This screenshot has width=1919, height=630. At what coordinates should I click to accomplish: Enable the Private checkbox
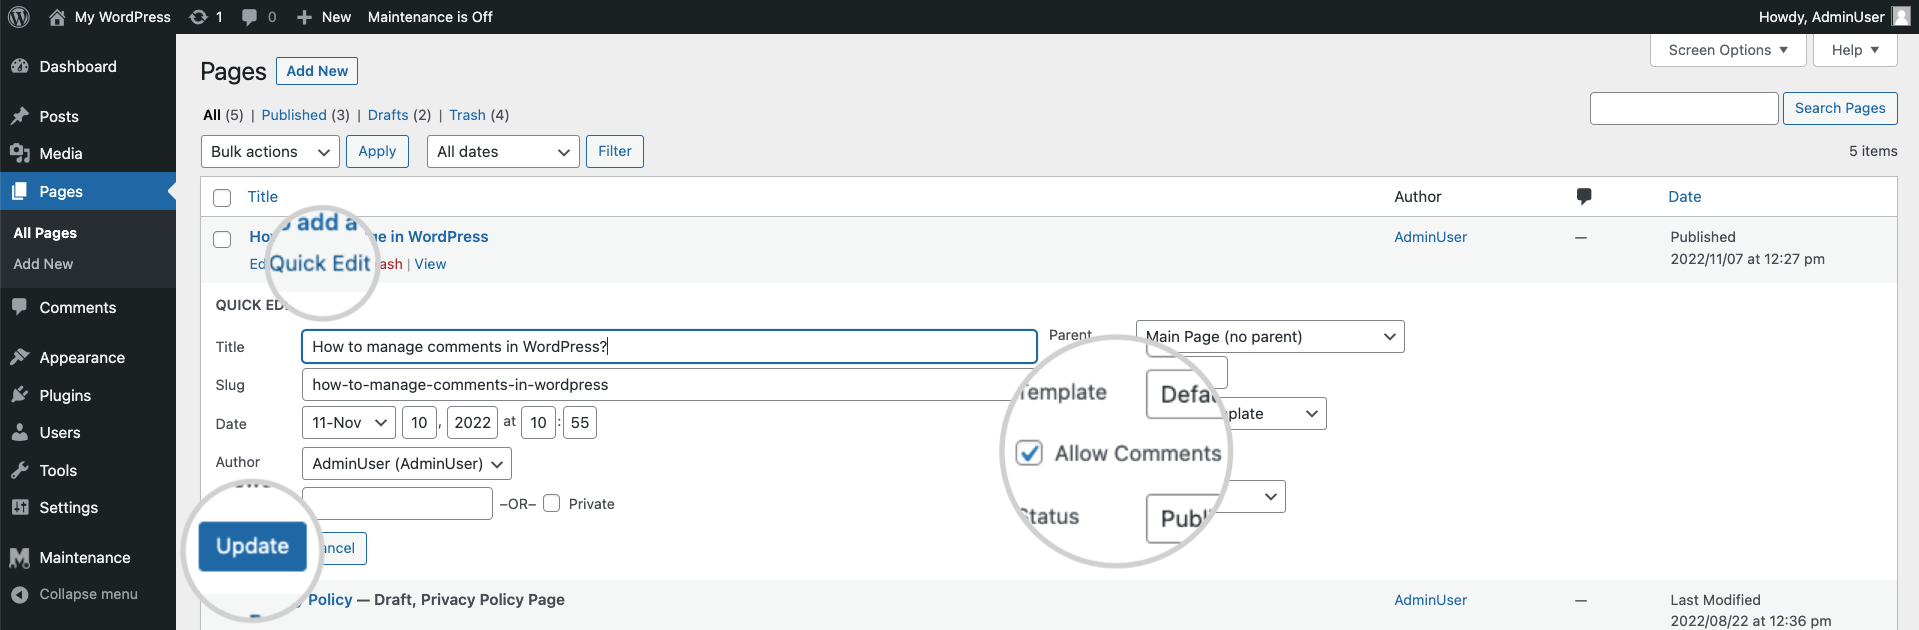pos(551,503)
